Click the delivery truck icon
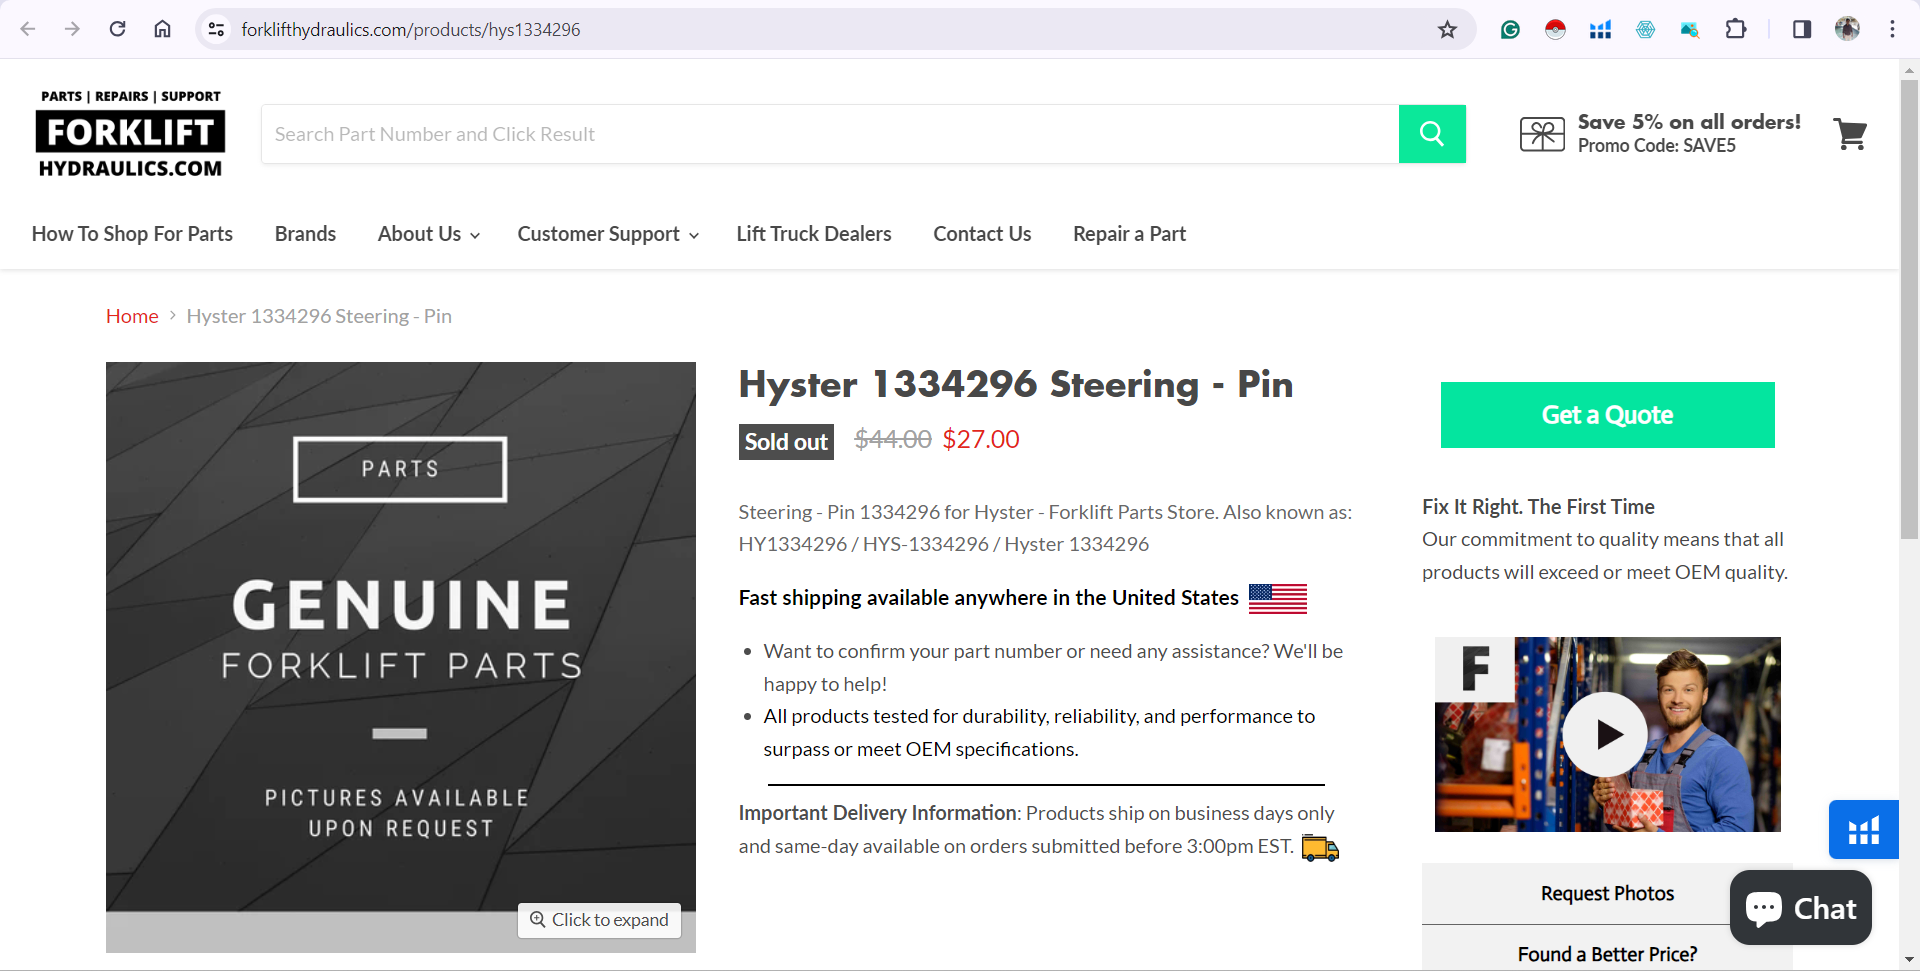Viewport: 1920px width, 971px height. 1320,848
